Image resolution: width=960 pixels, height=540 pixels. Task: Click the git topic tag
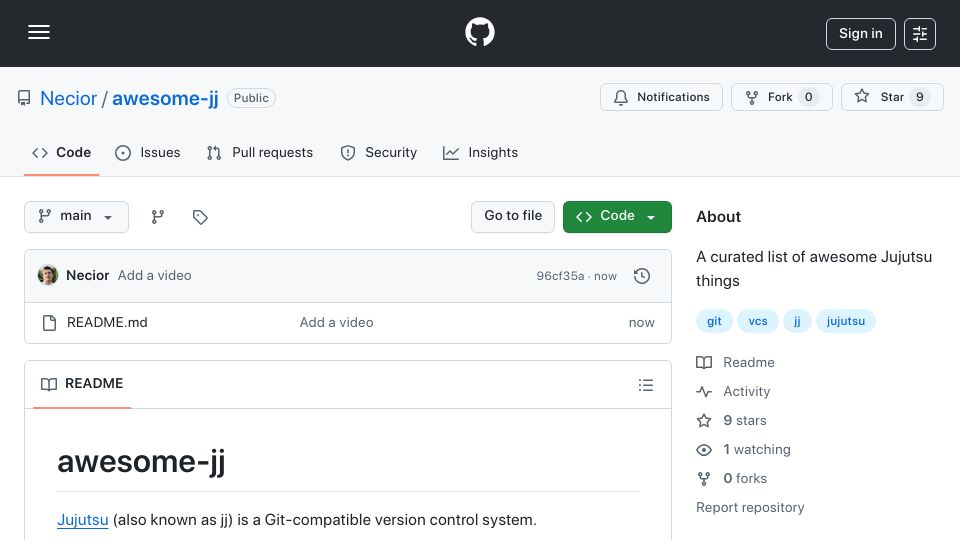714,321
